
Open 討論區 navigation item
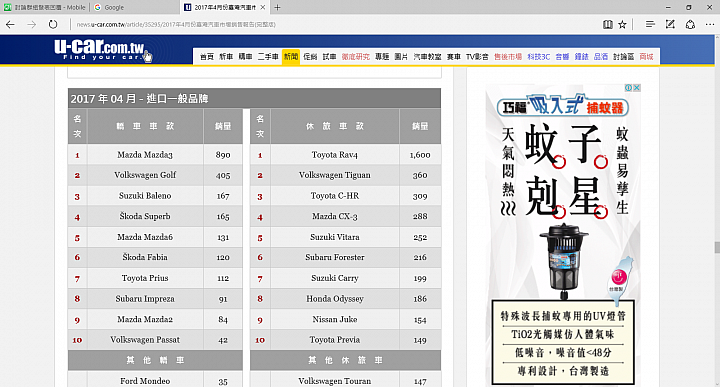click(x=624, y=57)
